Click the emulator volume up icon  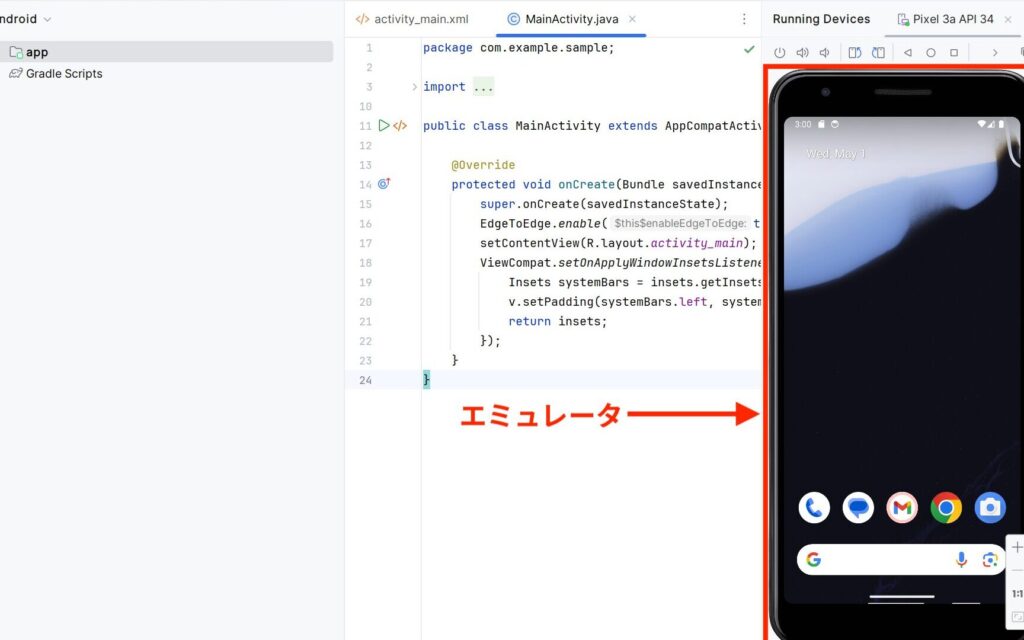tap(802, 53)
